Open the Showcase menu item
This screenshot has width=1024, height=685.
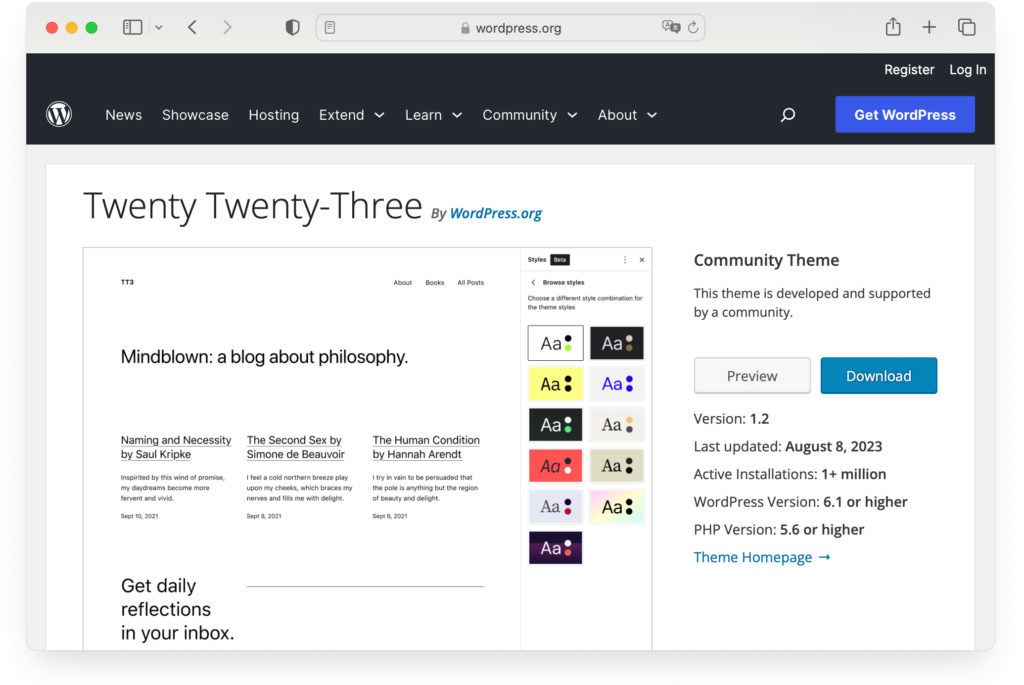195,115
